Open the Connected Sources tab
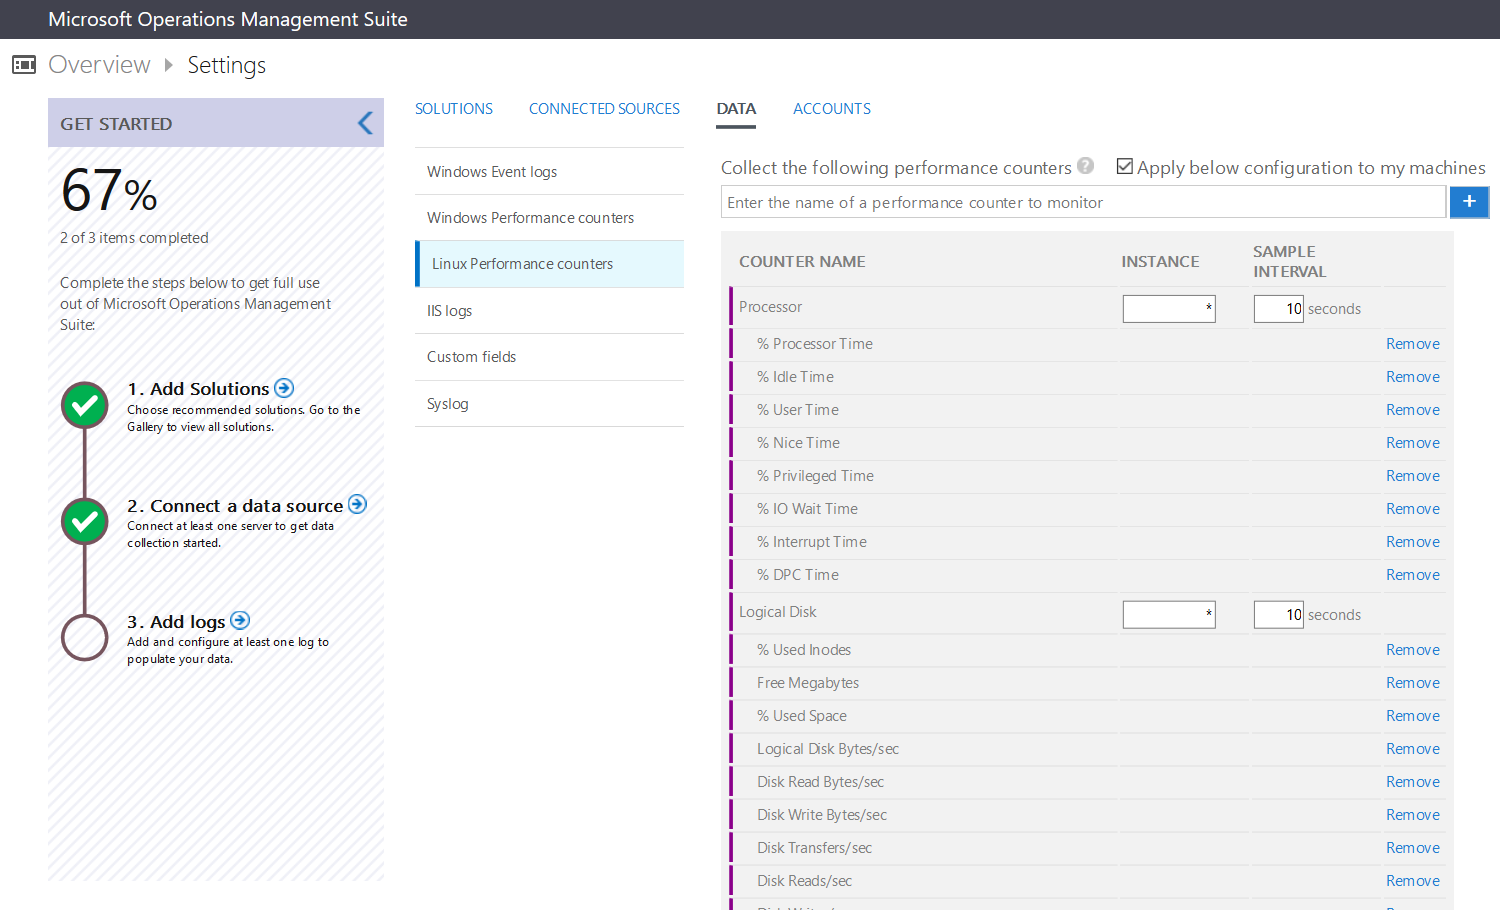The height and width of the screenshot is (912, 1500). 604,109
